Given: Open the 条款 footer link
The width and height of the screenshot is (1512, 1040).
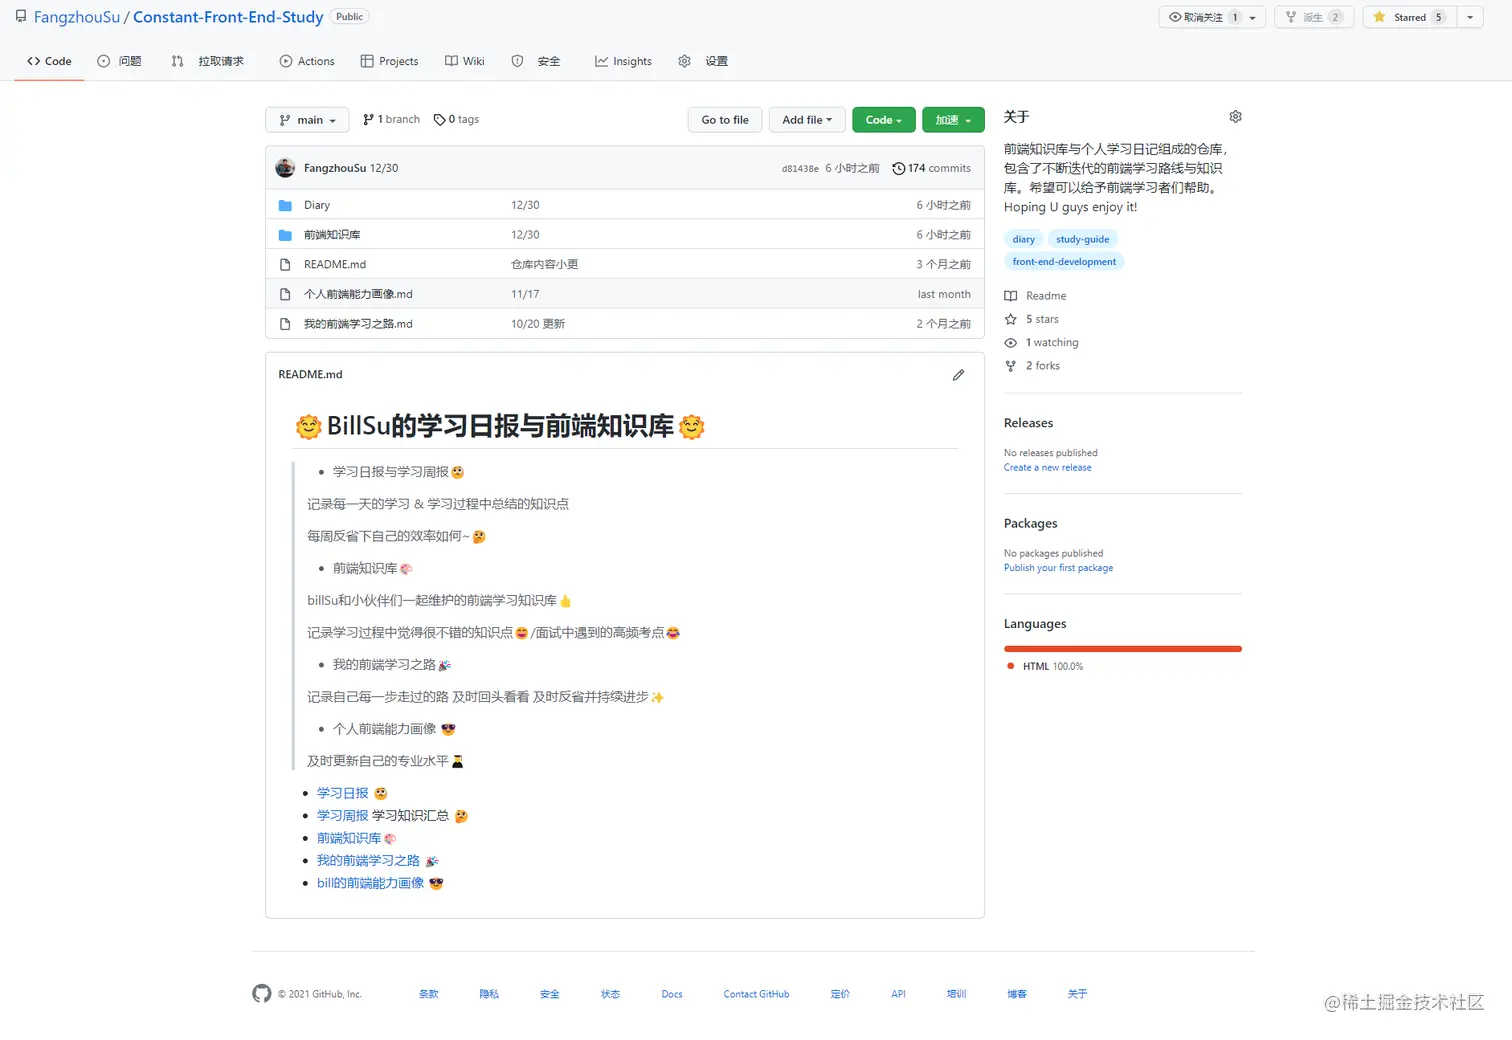Looking at the screenshot, I should click(x=428, y=994).
